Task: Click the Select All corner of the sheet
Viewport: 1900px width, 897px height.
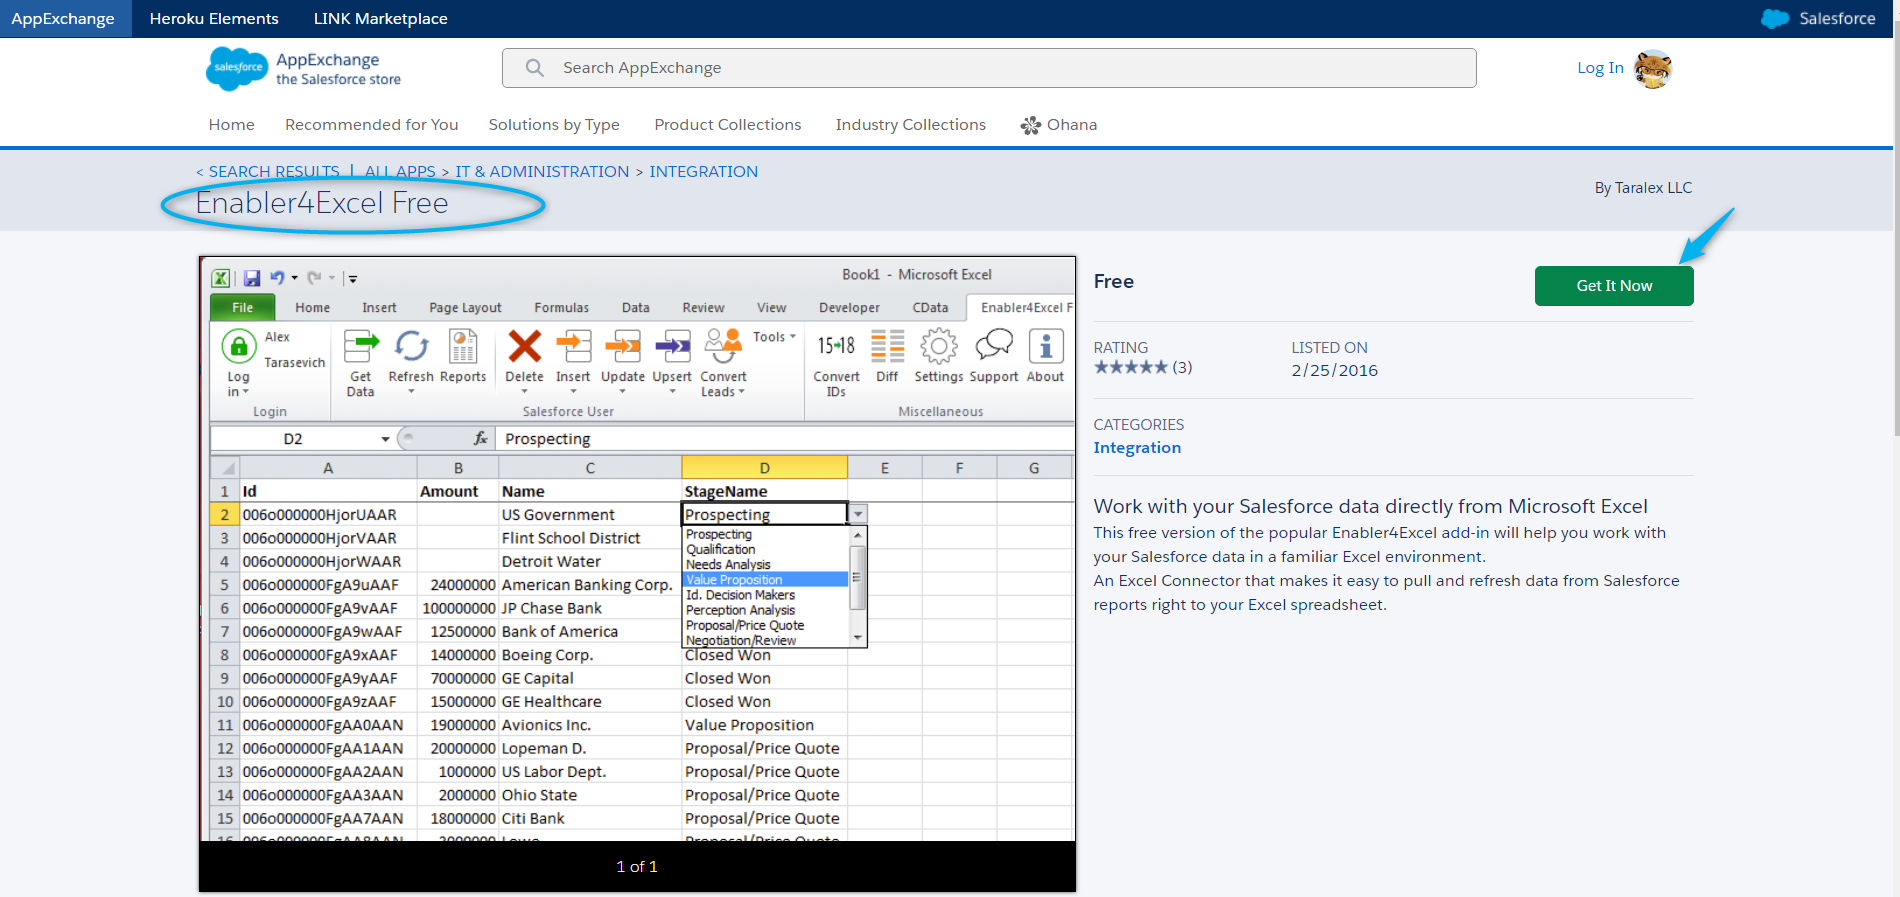Action: [x=225, y=468]
